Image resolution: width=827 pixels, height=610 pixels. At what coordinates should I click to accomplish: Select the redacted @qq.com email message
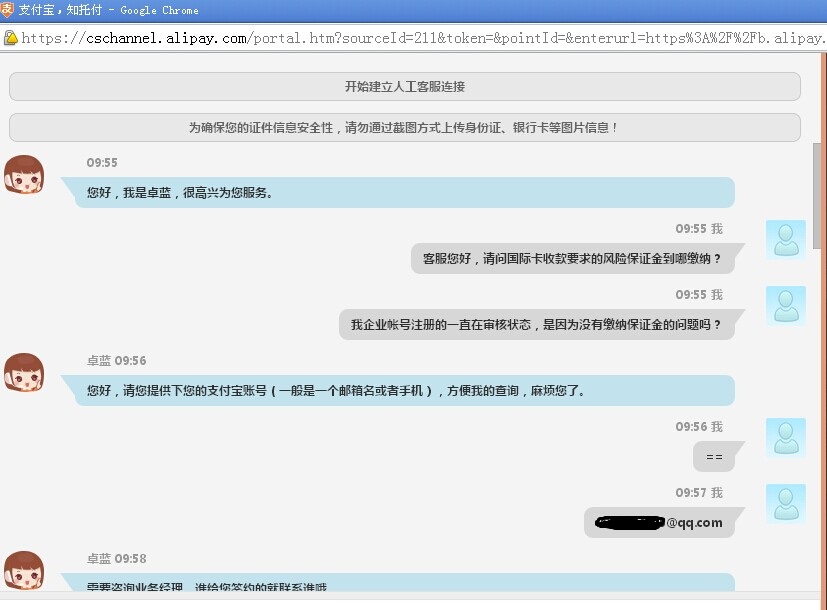click(x=659, y=523)
